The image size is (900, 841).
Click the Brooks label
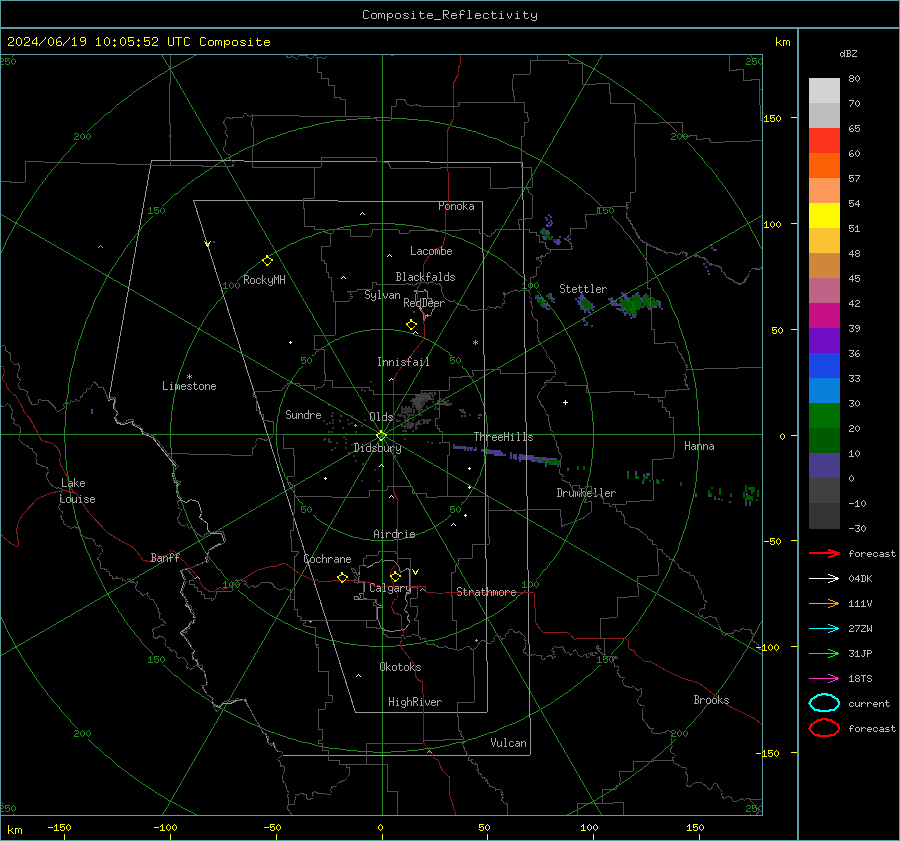pyautogui.click(x=711, y=700)
